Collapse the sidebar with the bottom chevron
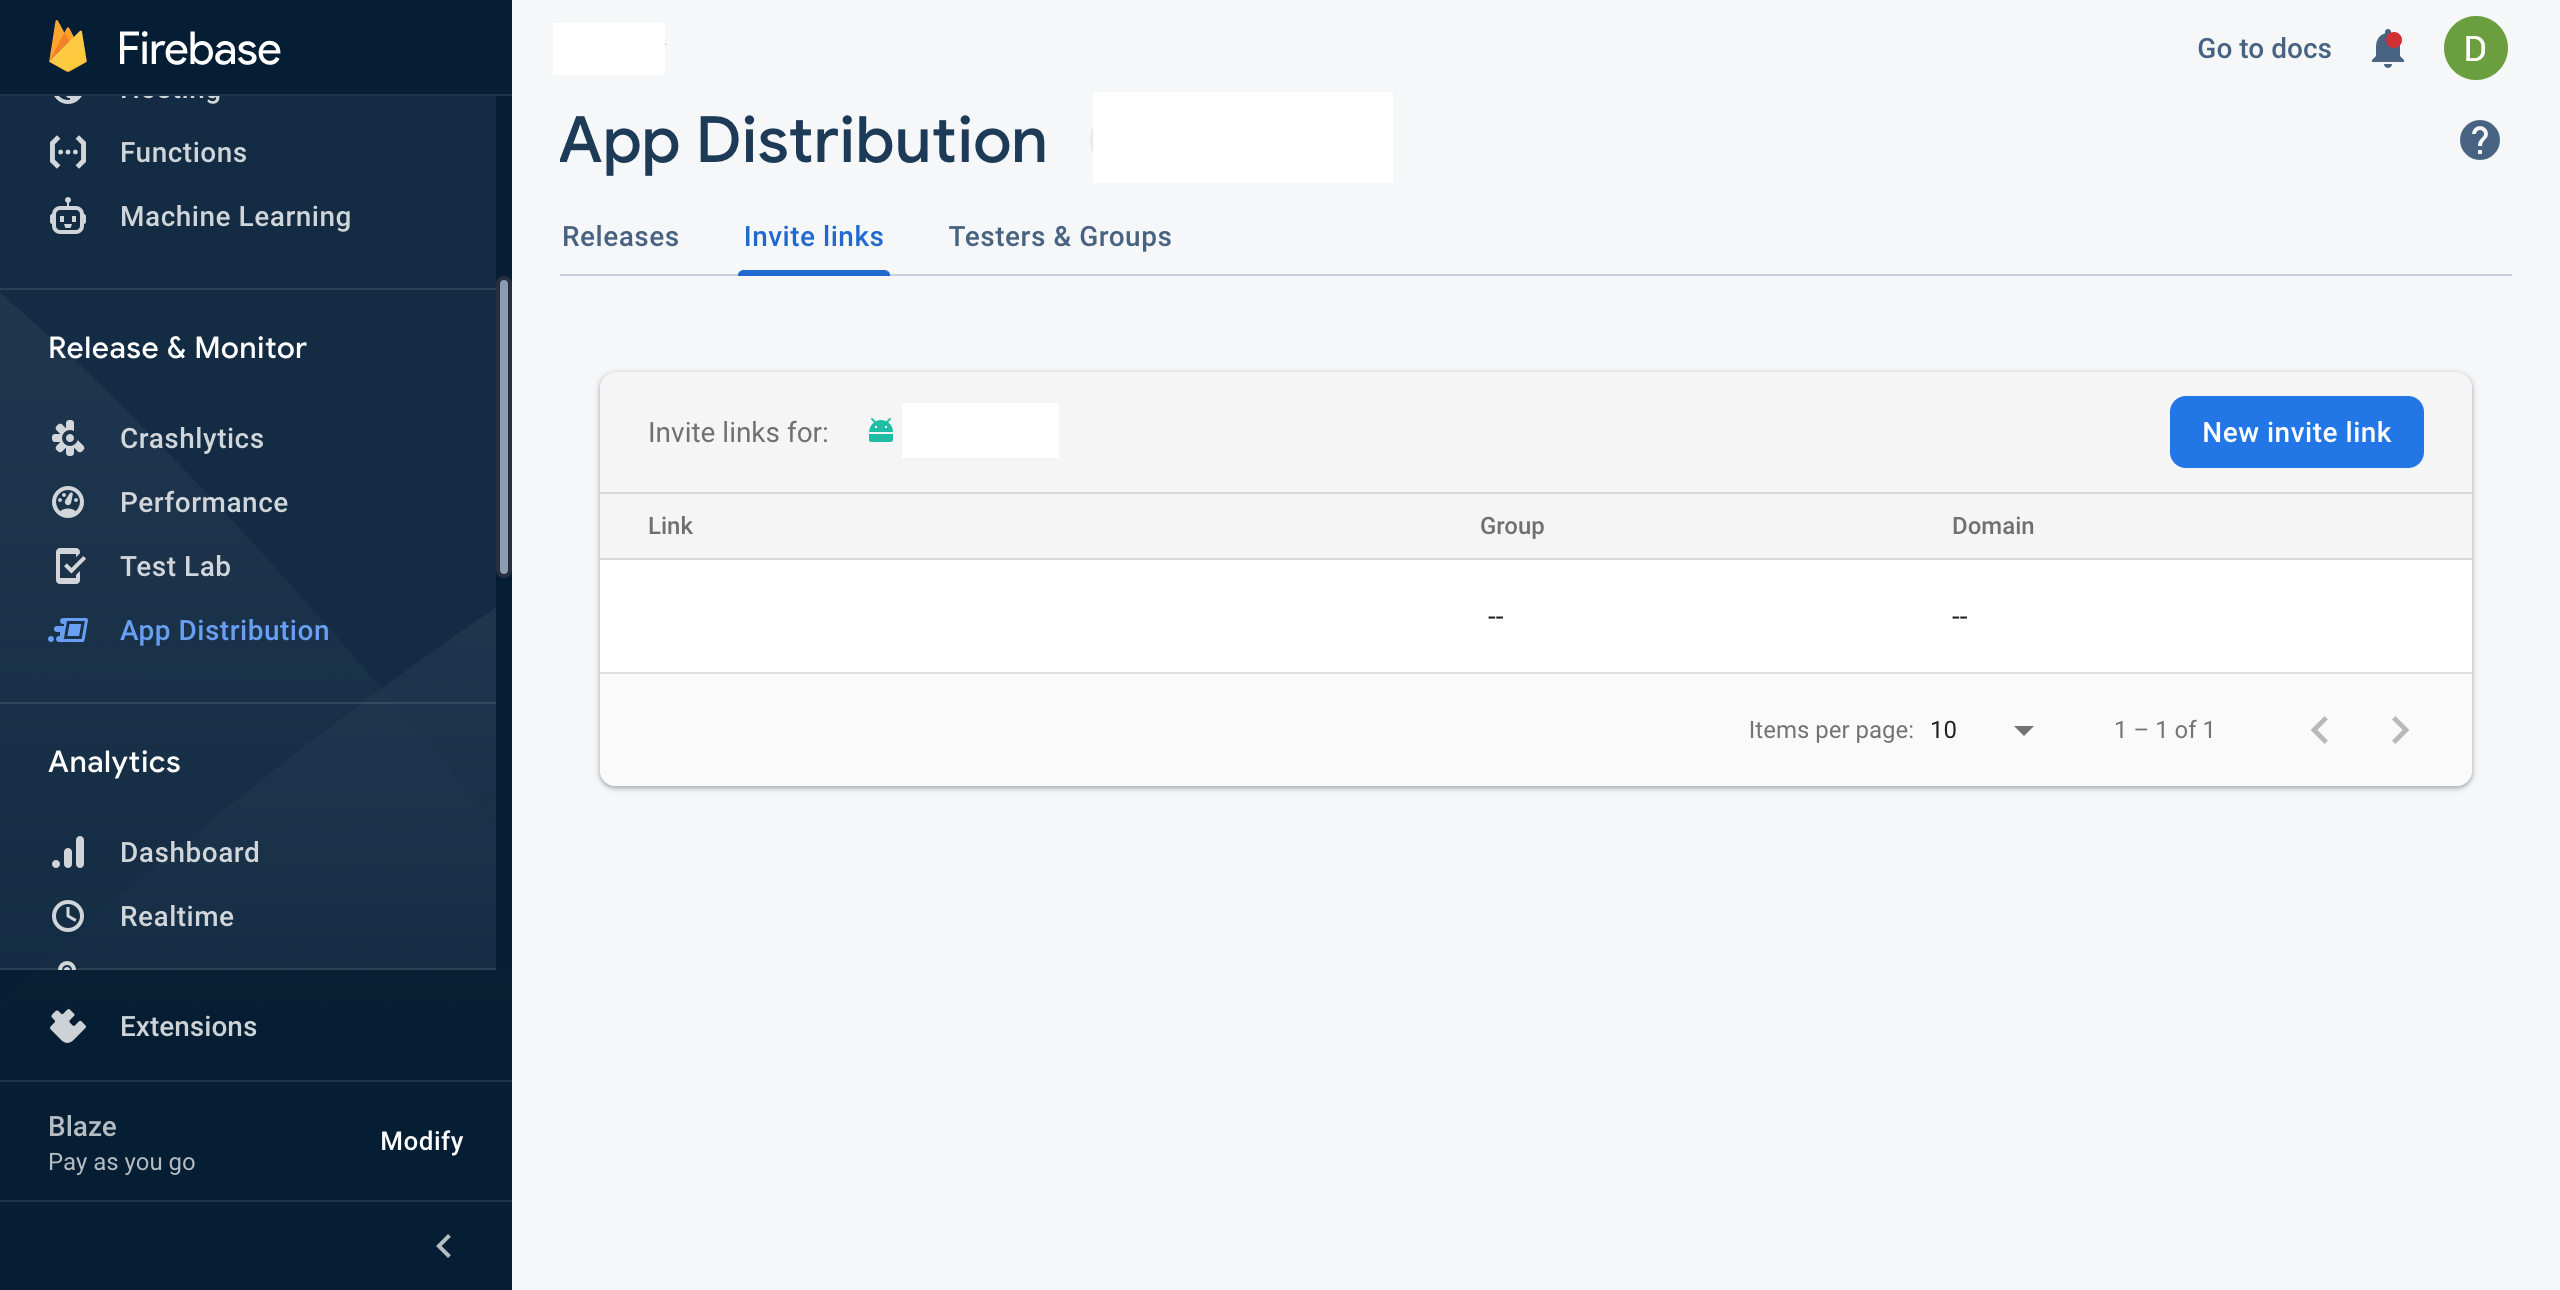Viewport: 2560px width, 1290px height. click(444, 1246)
